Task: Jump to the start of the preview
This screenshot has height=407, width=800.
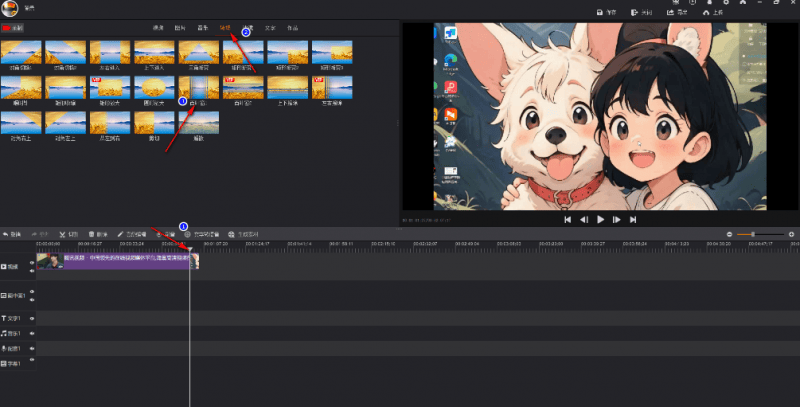Action: [x=567, y=219]
